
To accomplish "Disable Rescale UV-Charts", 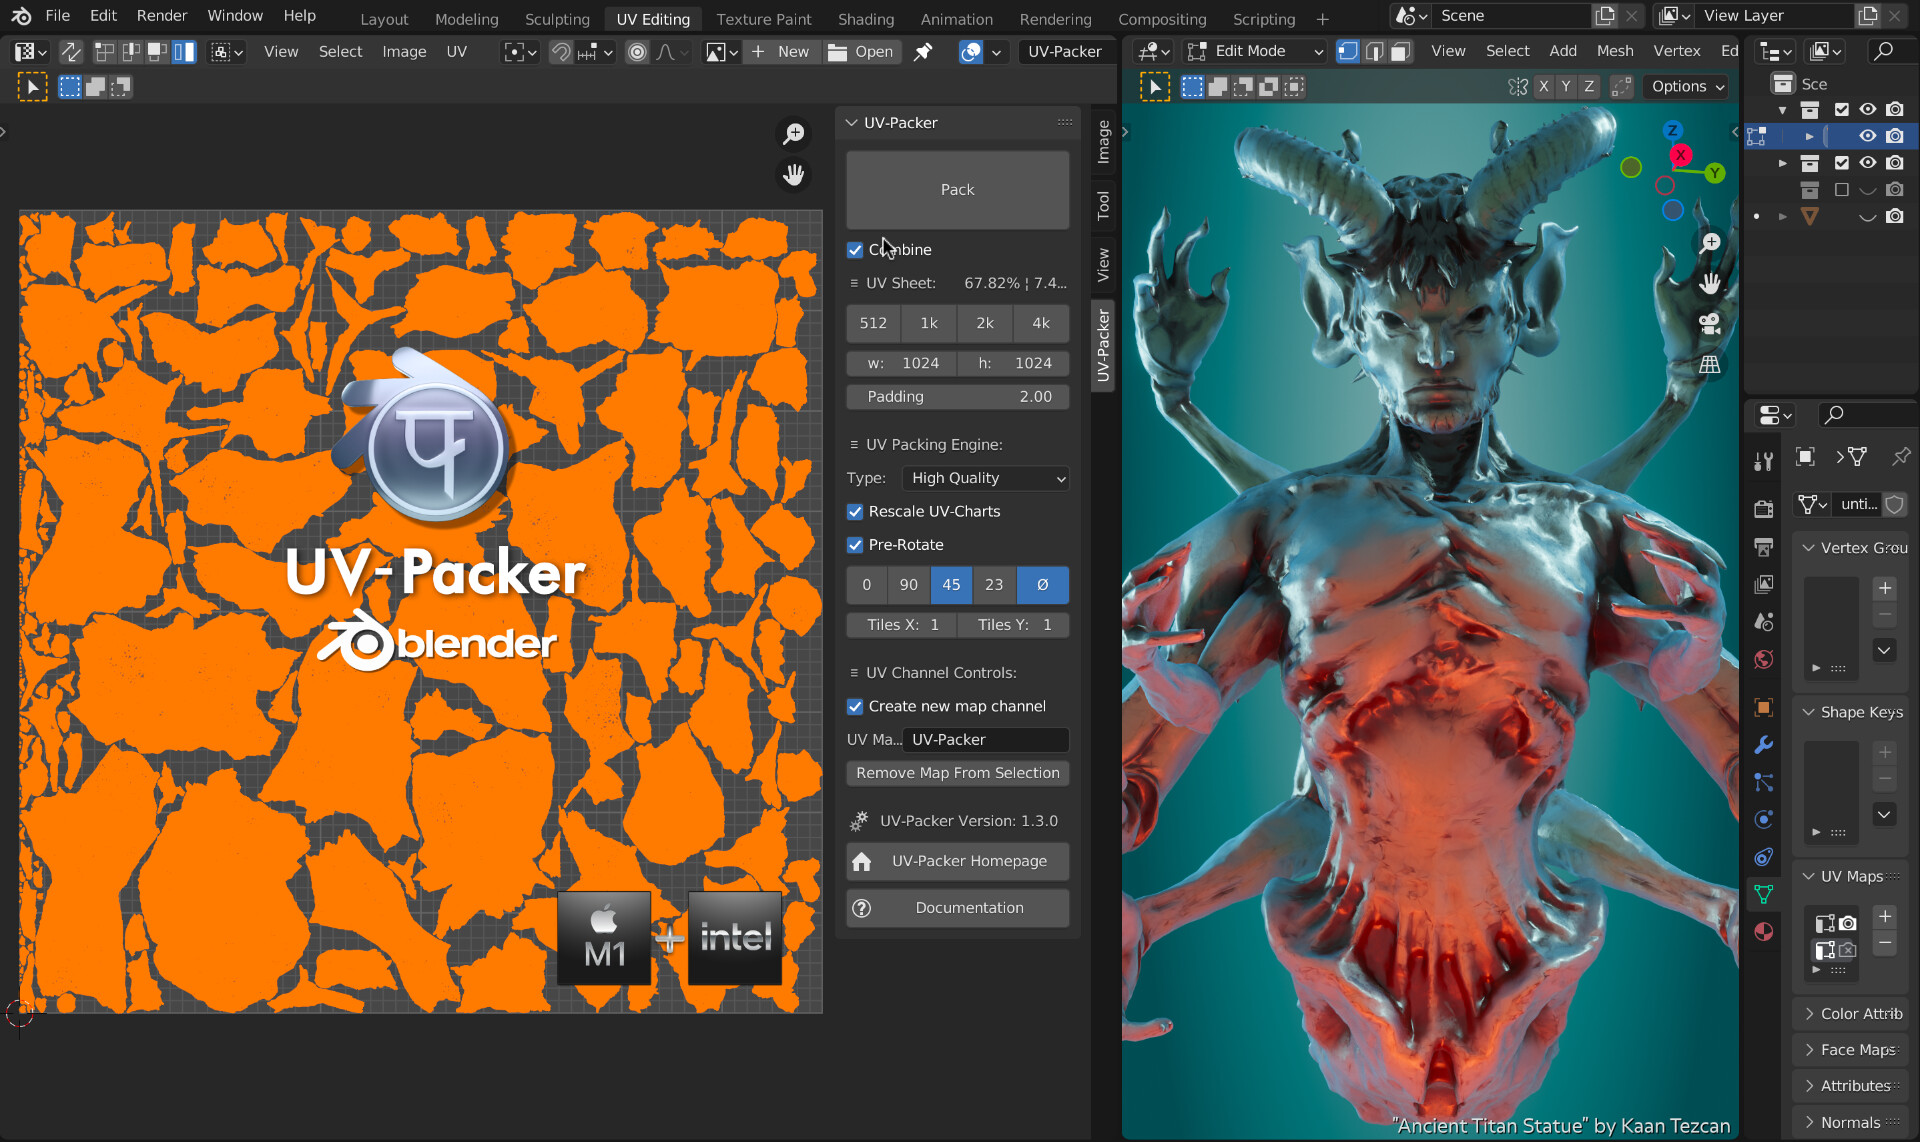I will pyautogui.click(x=856, y=511).
